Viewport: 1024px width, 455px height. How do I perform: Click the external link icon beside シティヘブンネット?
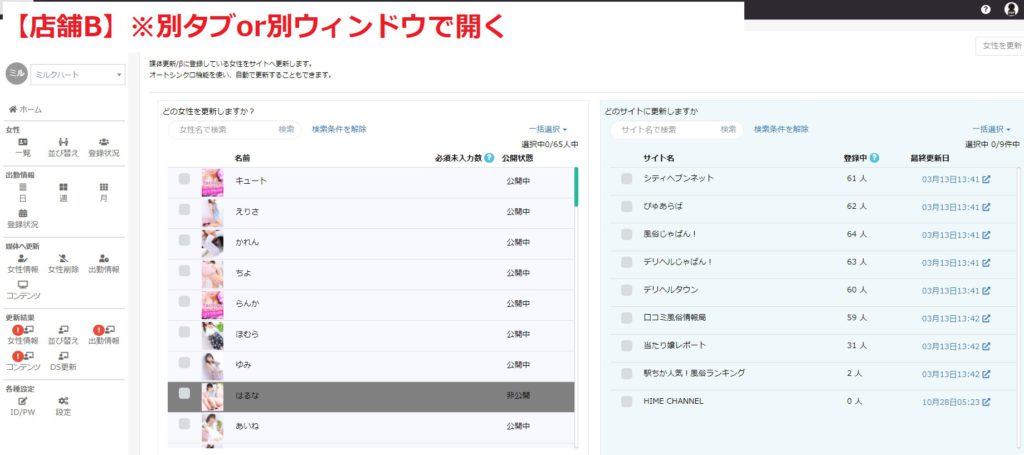[986, 179]
